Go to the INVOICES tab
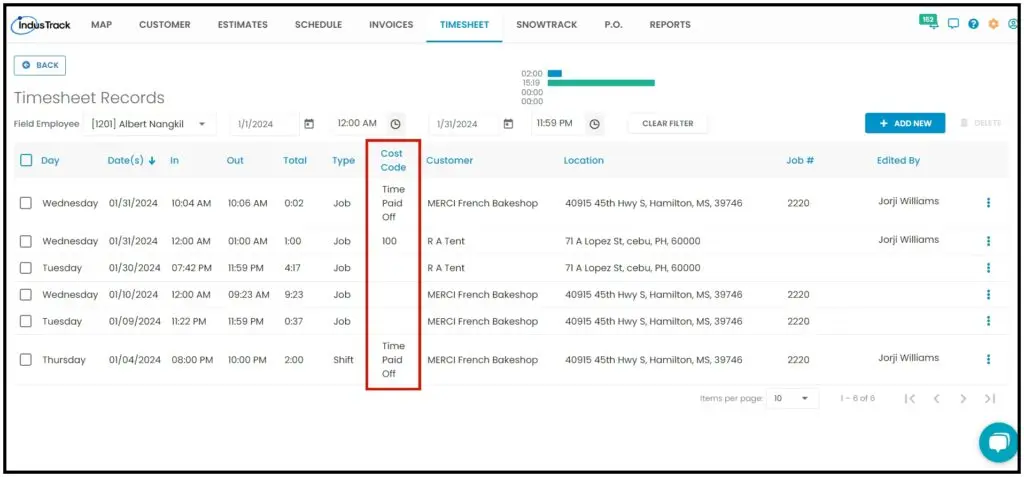 [391, 25]
